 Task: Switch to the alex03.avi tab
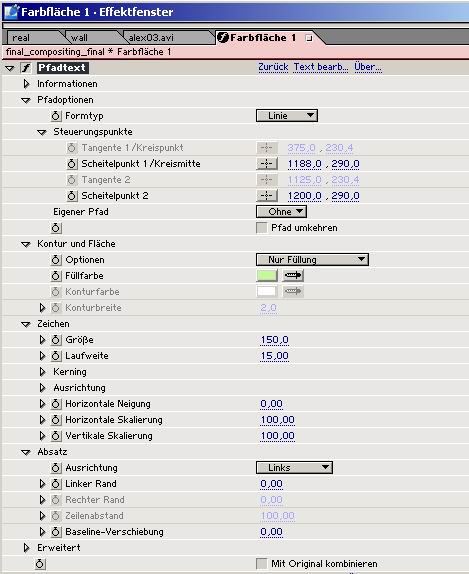click(151, 38)
